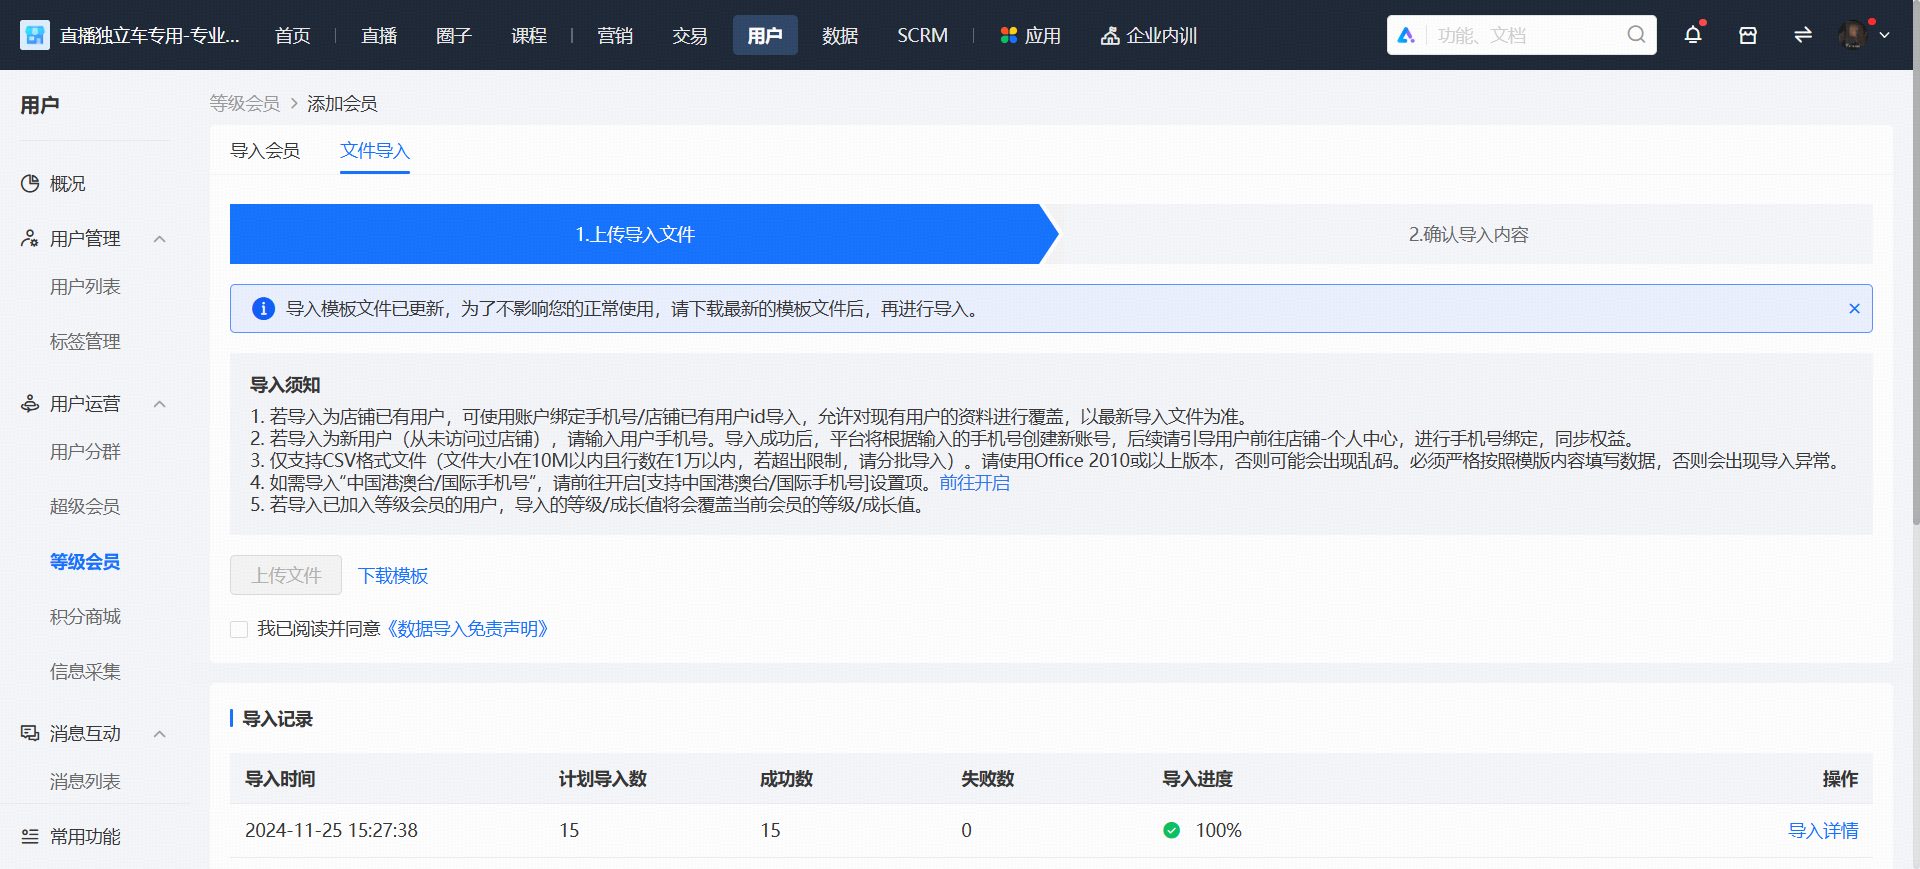The height and width of the screenshot is (869, 1920).
Task: Dismiss the template update notice
Action: pyautogui.click(x=1854, y=309)
